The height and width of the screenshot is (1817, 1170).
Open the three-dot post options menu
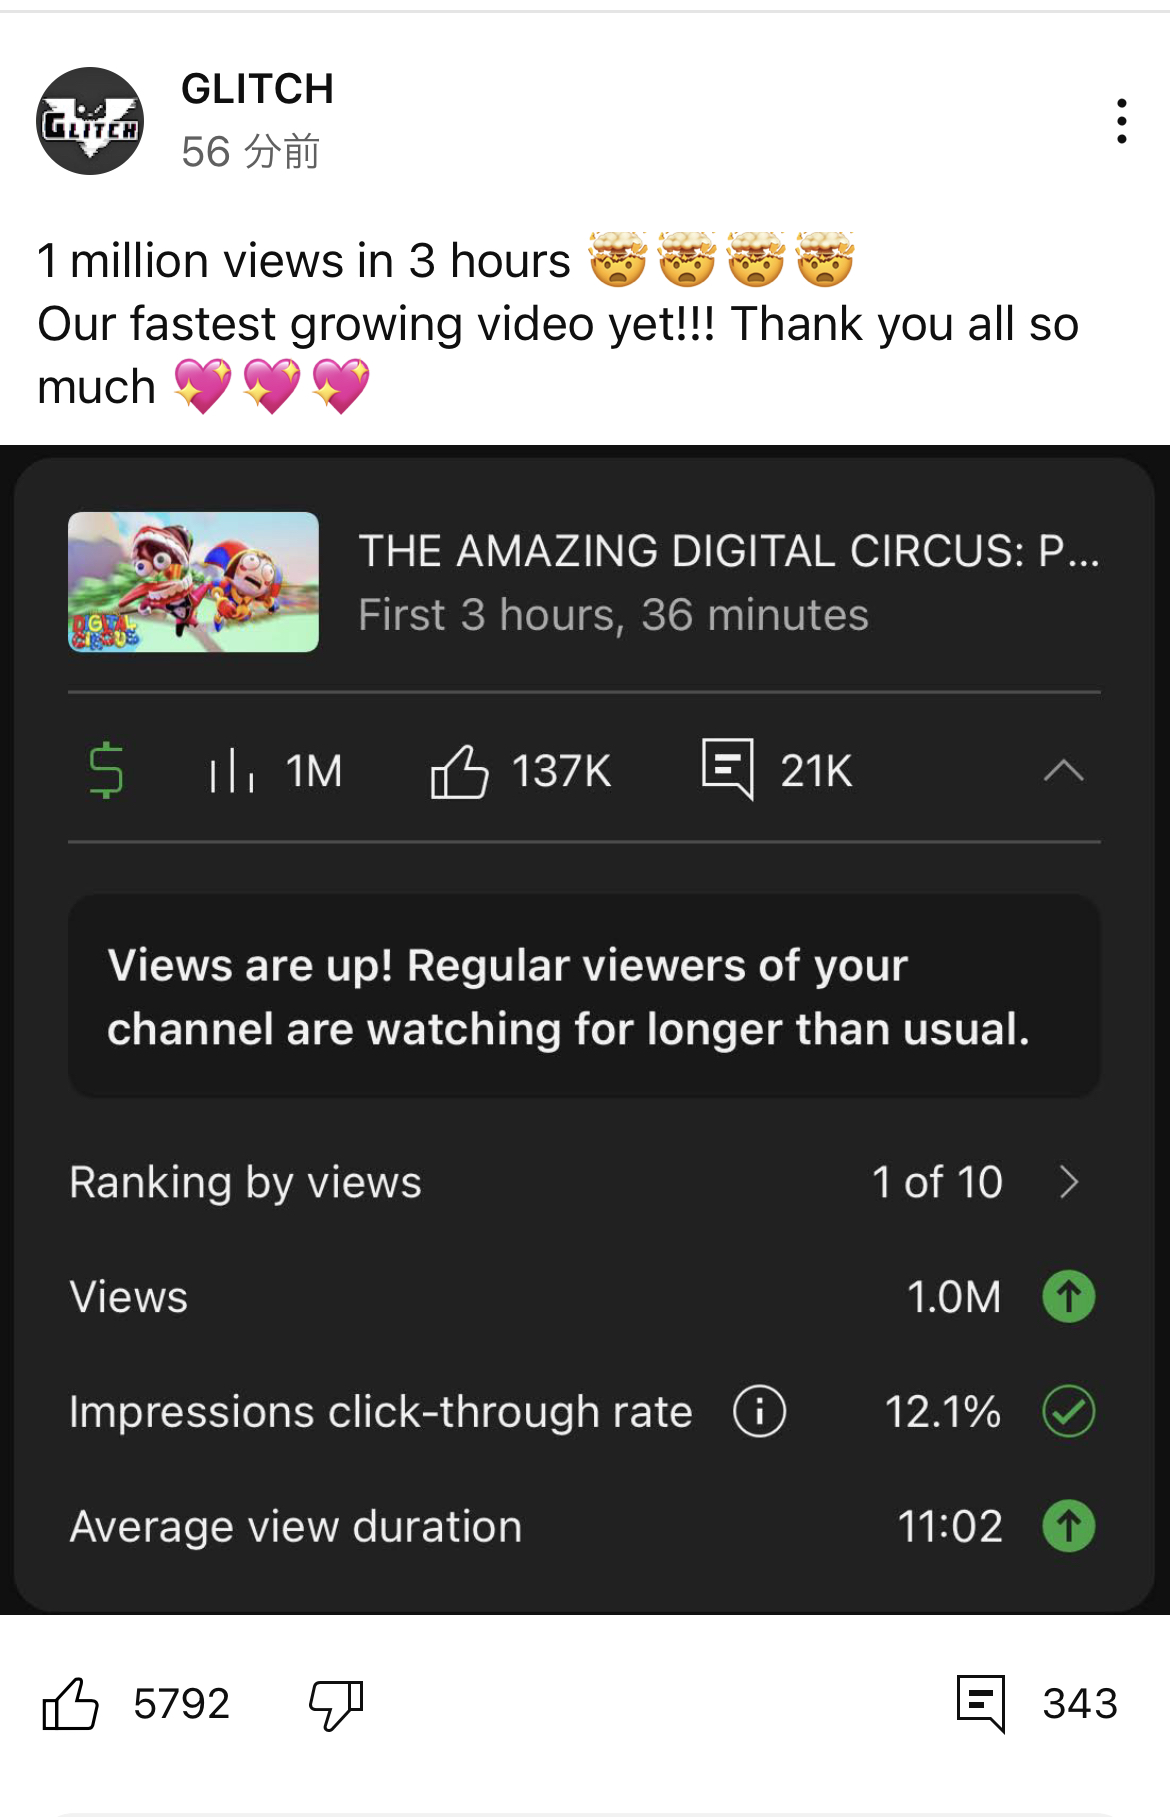click(x=1122, y=121)
